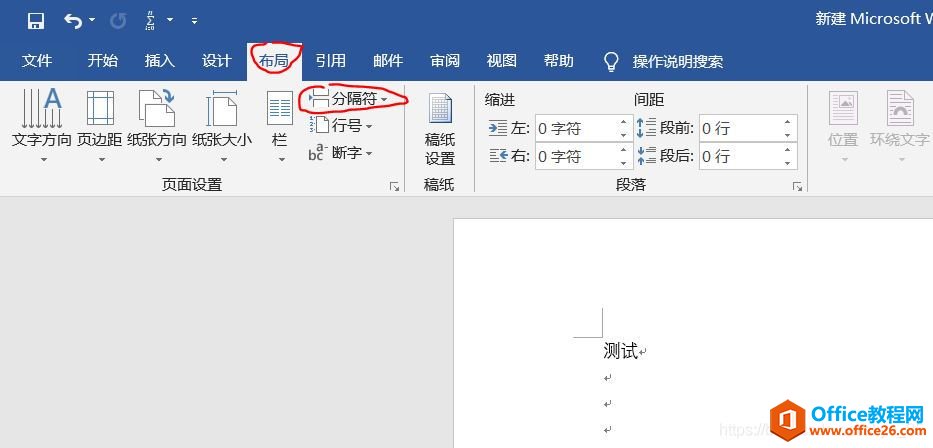The image size is (933, 448).
Task: Switch to the 引用 tab
Action: tap(331, 61)
